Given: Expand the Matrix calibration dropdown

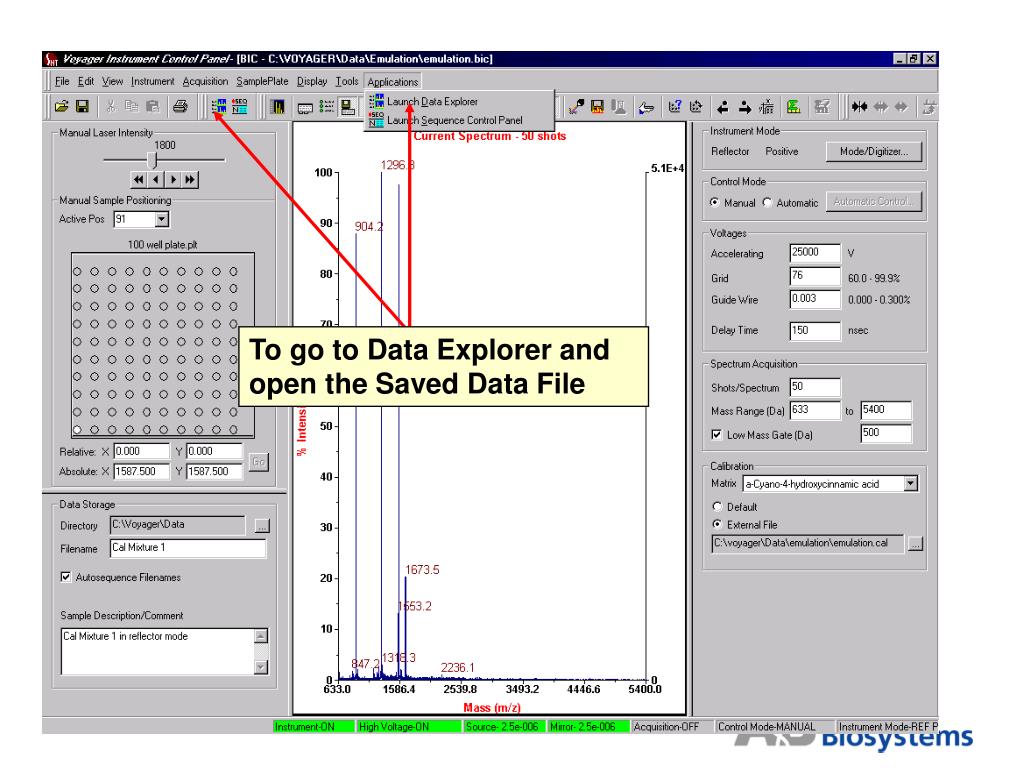Looking at the screenshot, I should pyautogui.click(x=910, y=484).
